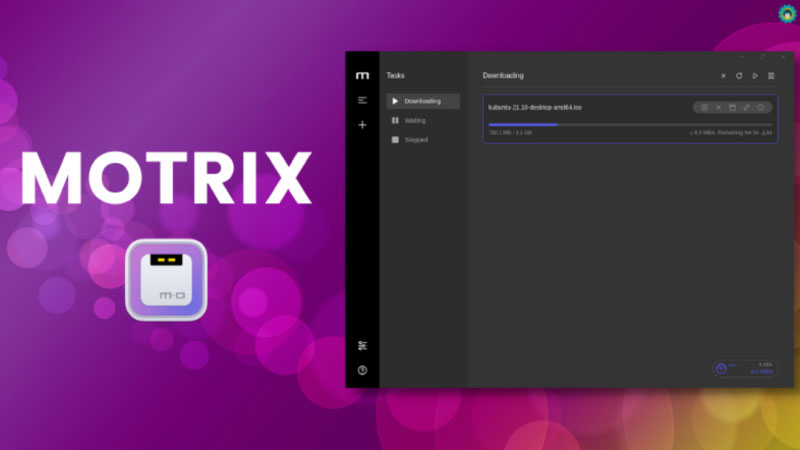
Task: Pause the kubuntu download task
Action: (x=704, y=107)
